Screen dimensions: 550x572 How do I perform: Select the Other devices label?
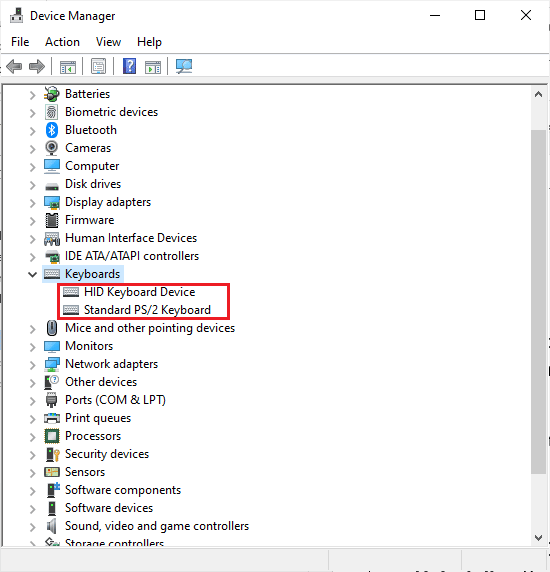(101, 382)
